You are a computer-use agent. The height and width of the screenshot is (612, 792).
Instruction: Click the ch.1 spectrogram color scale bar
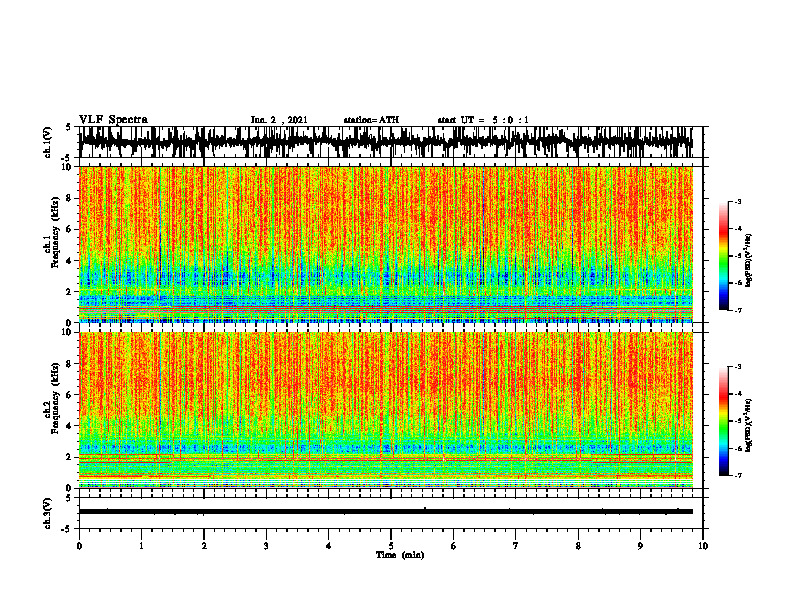[x=723, y=256]
